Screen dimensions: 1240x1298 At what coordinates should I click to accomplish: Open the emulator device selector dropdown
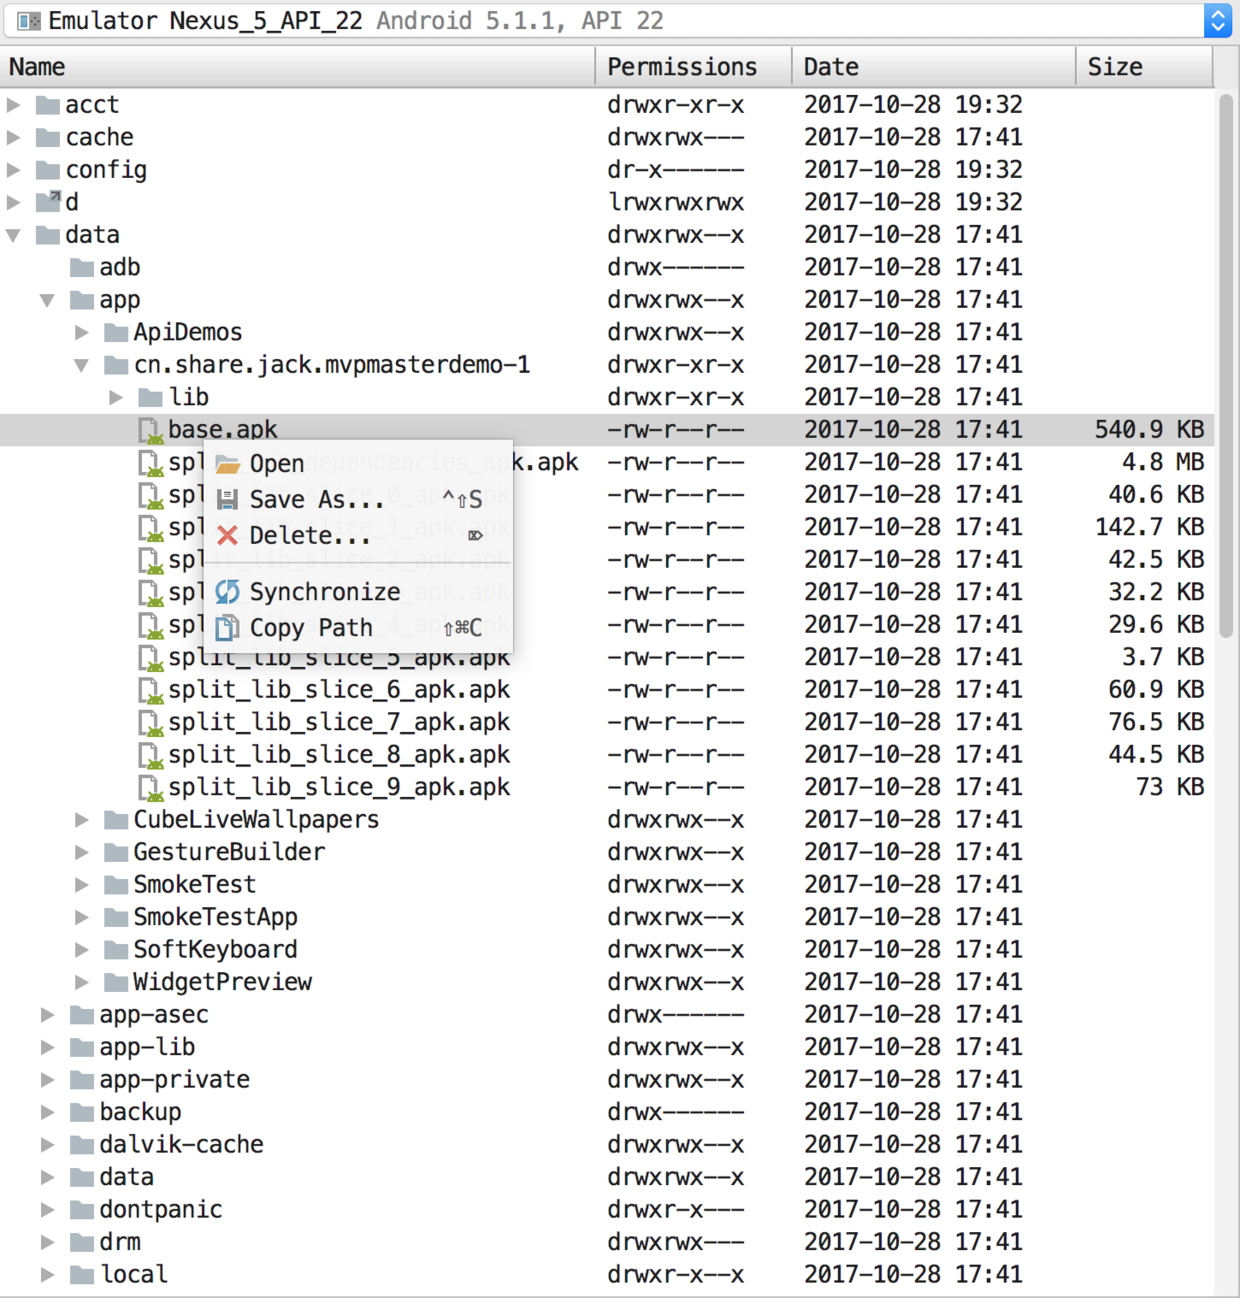coord(1217,20)
